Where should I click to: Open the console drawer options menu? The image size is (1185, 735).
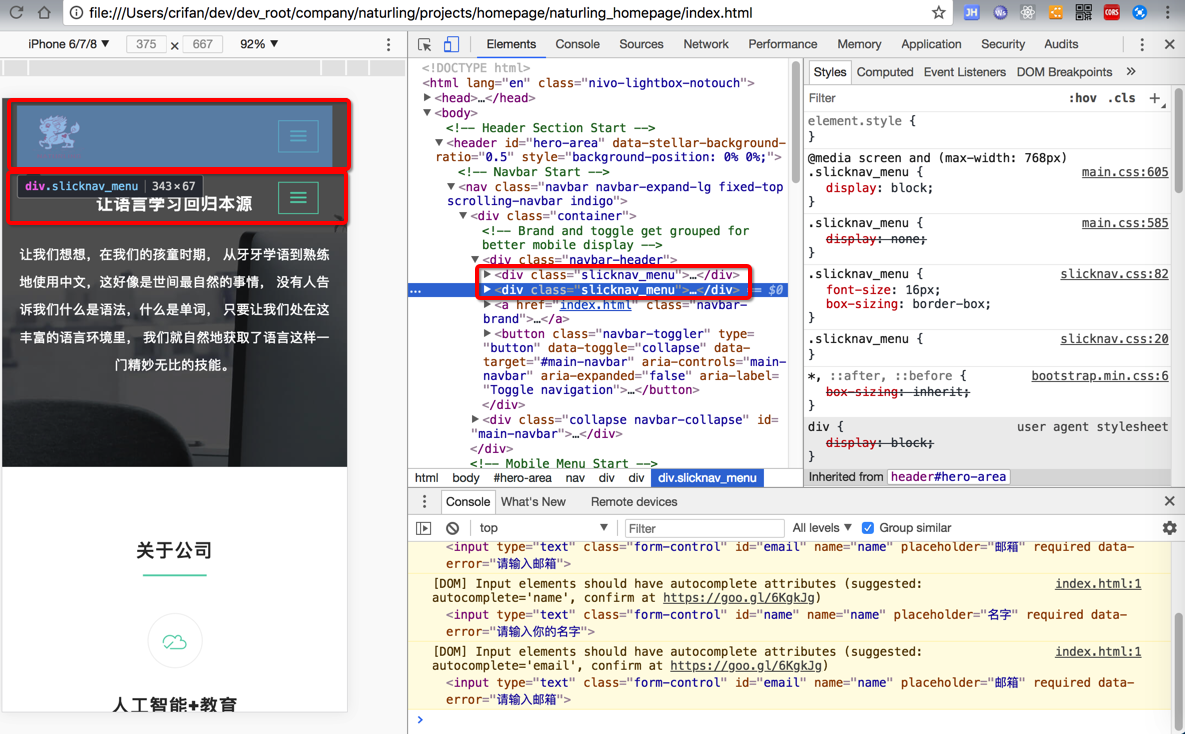click(424, 502)
